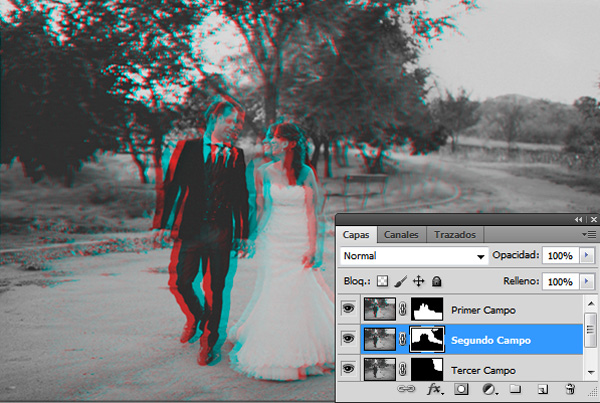
Task: Click layers list scroll up arrow
Action: click(x=591, y=304)
